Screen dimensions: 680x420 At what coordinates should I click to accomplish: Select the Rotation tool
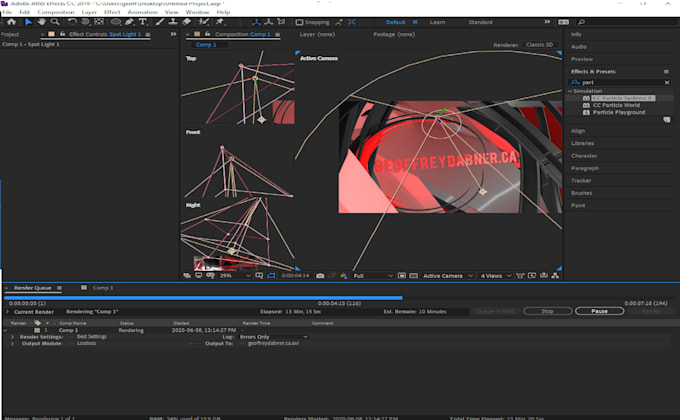point(72,22)
